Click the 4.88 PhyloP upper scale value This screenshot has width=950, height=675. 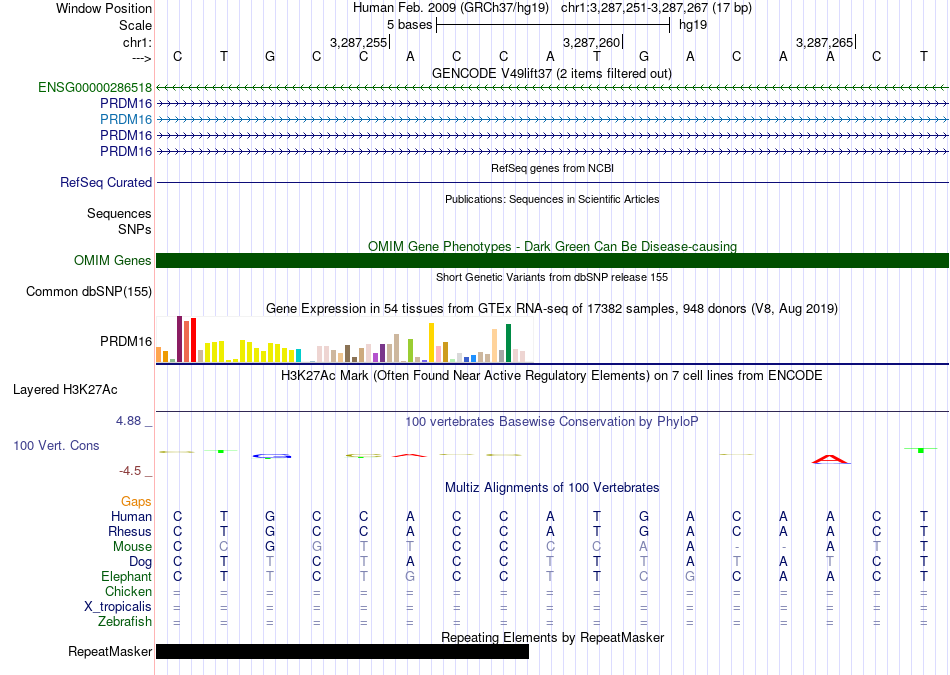pyautogui.click(x=128, y=421)
